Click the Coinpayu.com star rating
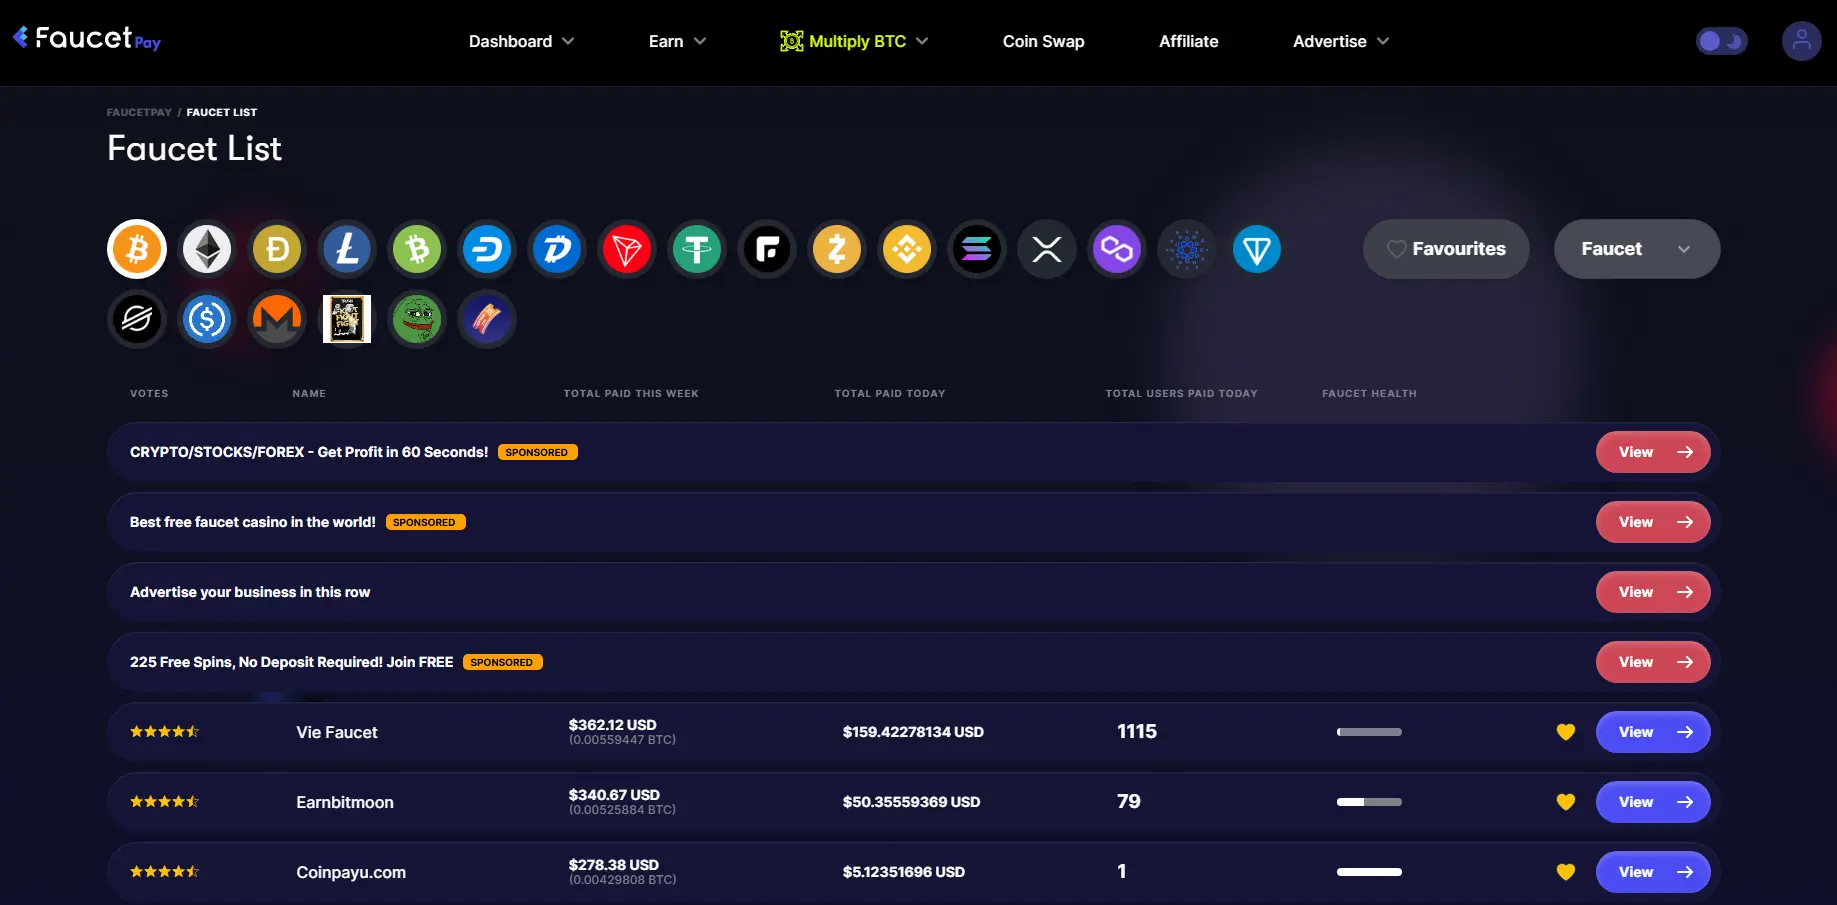 coord(165,872)
